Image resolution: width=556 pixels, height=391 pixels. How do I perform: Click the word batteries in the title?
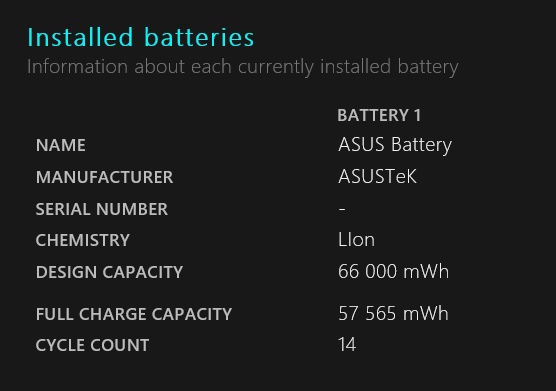tap(199, 37)
